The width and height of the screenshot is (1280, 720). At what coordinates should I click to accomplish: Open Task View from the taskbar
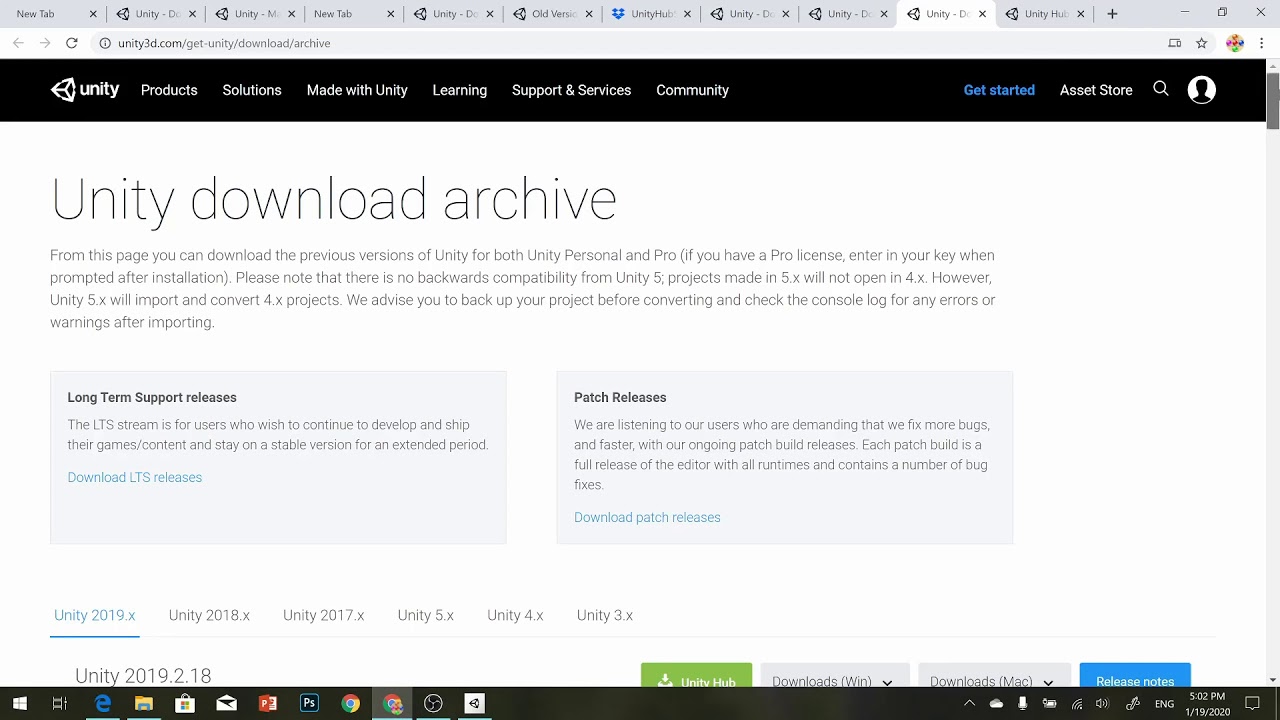click(x=60, y=703)
